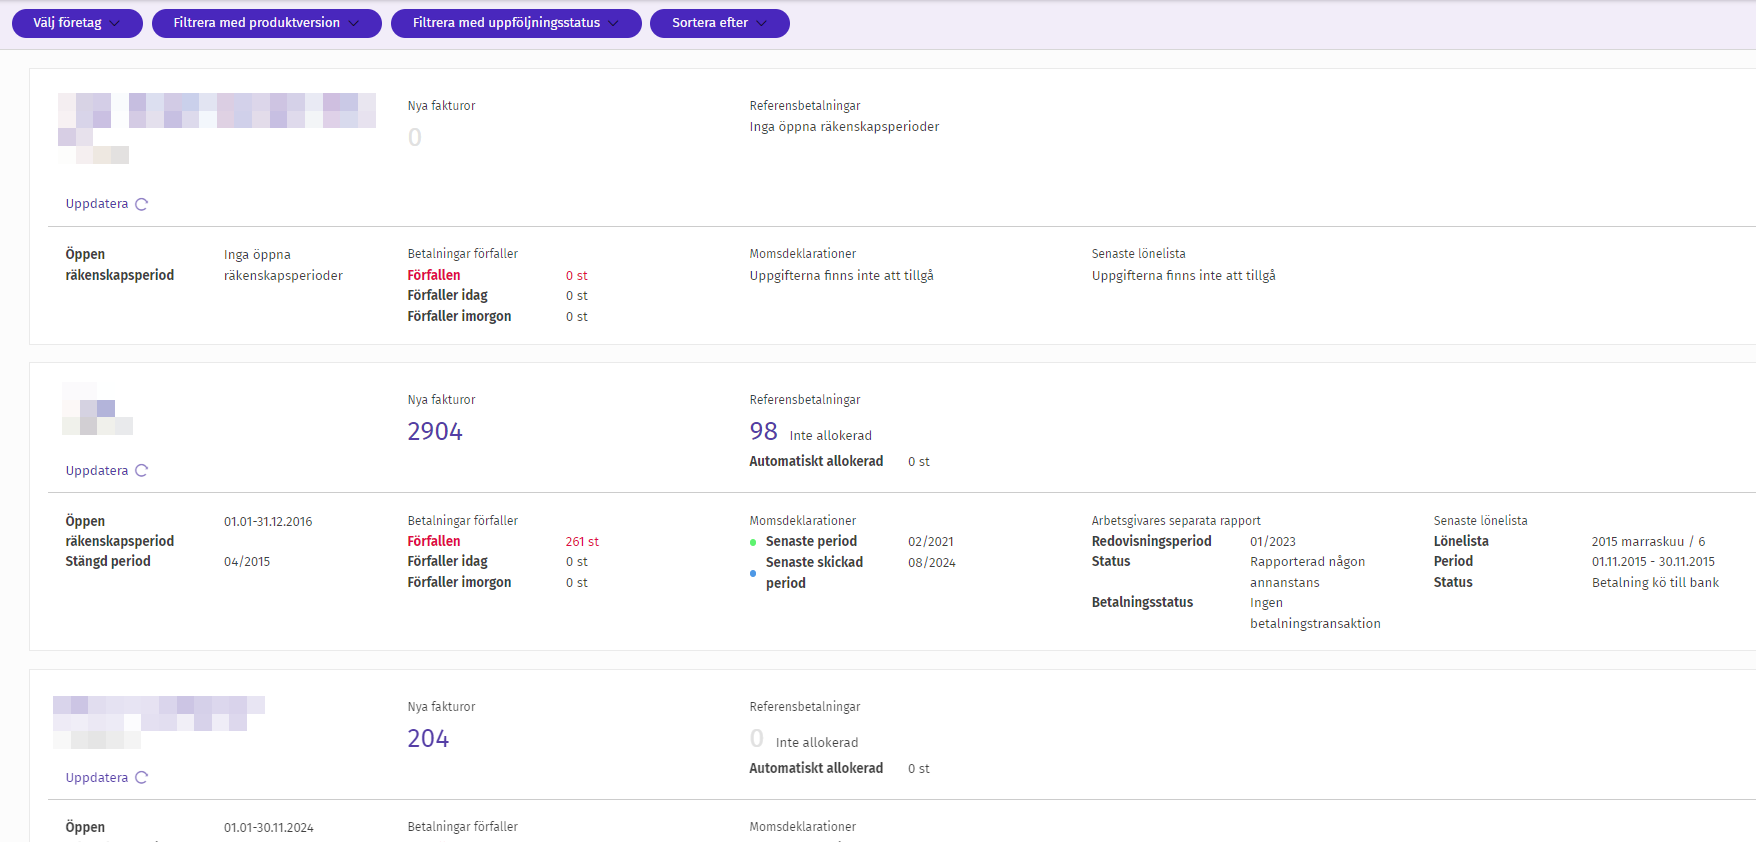This screenshot has height=842, width=1756.
Task: Expand Filtrera med produktversion filter
Action: [x=267, y=23]
